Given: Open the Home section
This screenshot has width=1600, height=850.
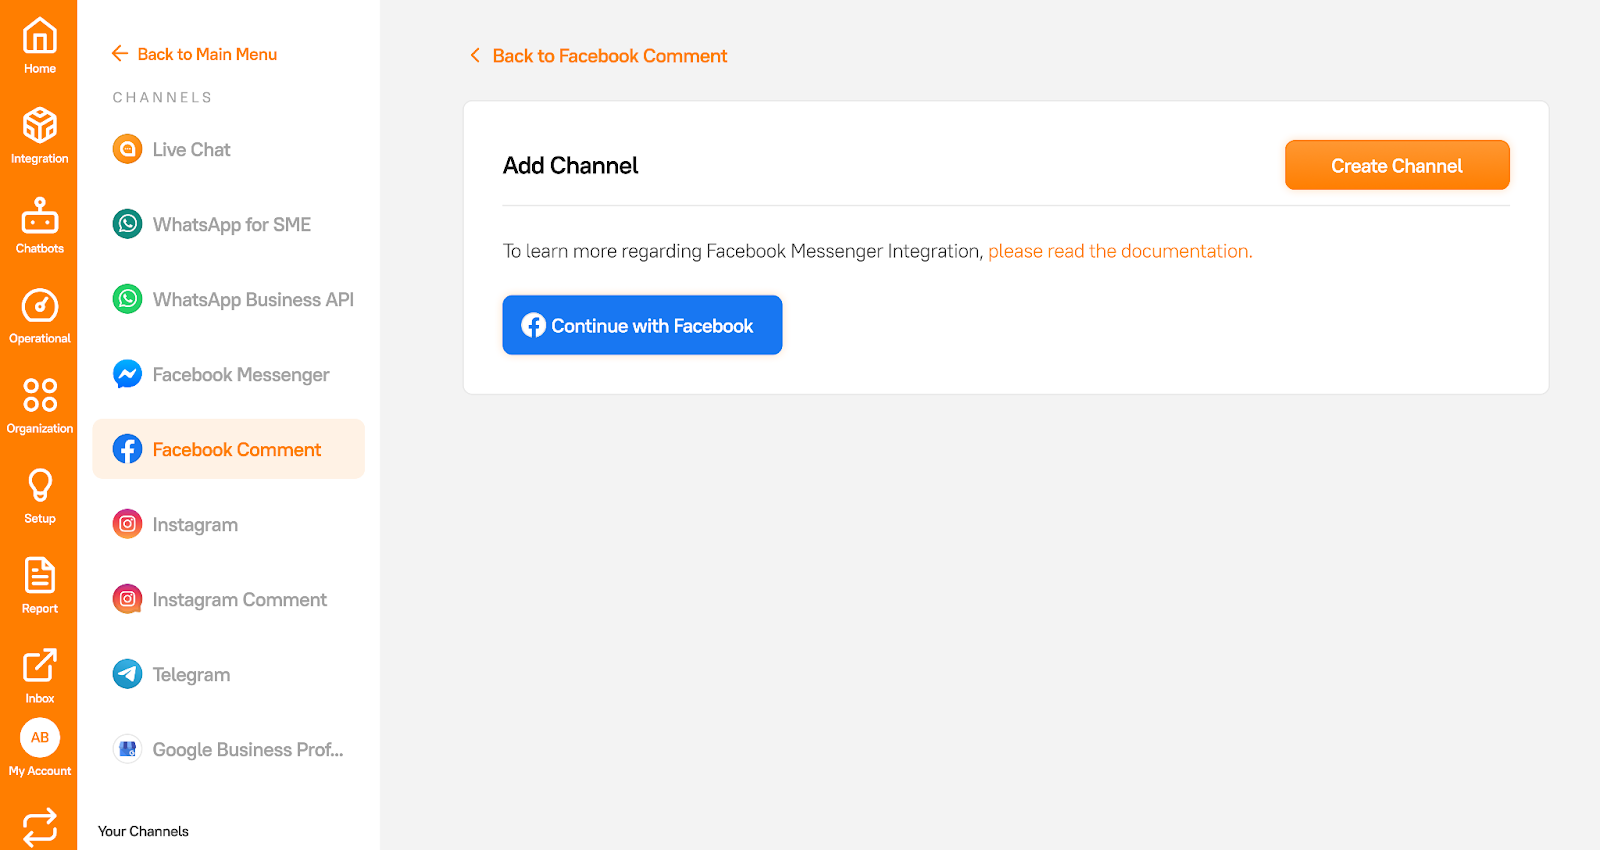Looking at the screenshot, I should coord(40,45).
